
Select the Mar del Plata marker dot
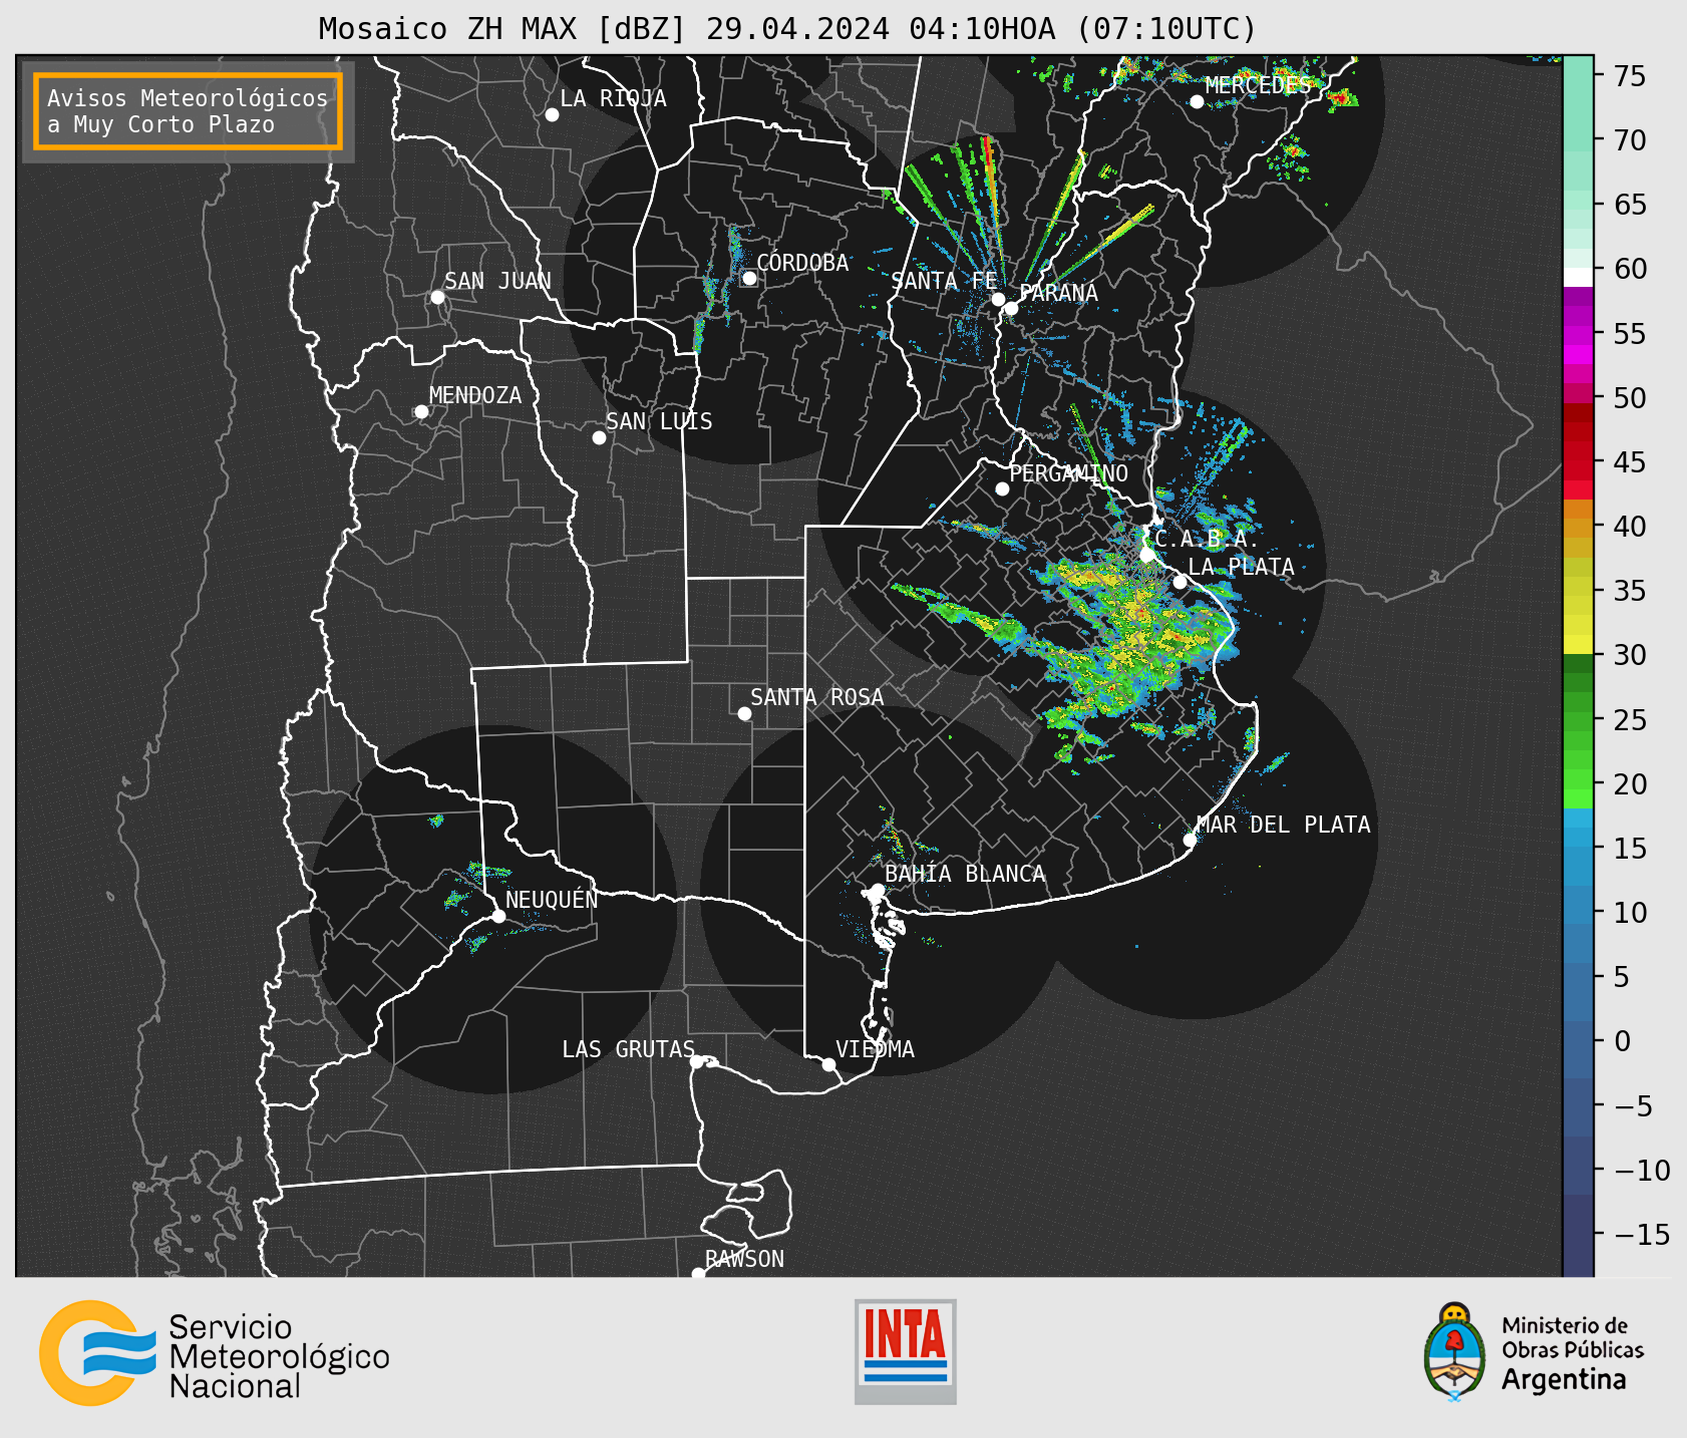(1190, 840)
